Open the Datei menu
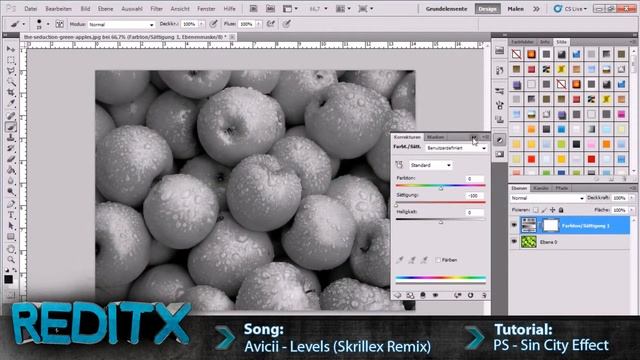Screen dimensions: 640x360 click(x=31, y=9)
